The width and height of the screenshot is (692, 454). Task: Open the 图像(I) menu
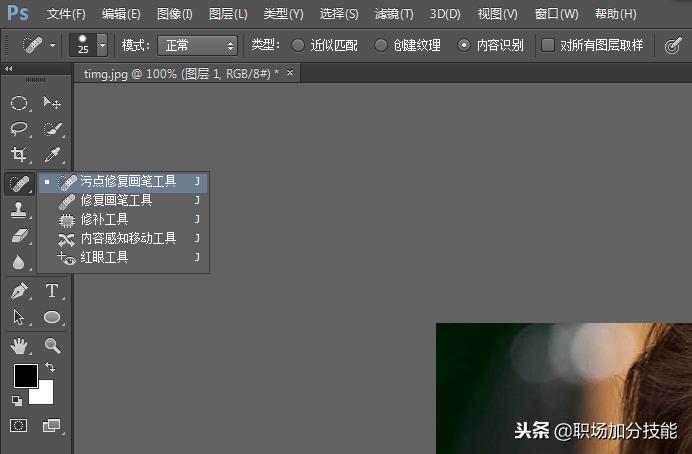[175, 14]
